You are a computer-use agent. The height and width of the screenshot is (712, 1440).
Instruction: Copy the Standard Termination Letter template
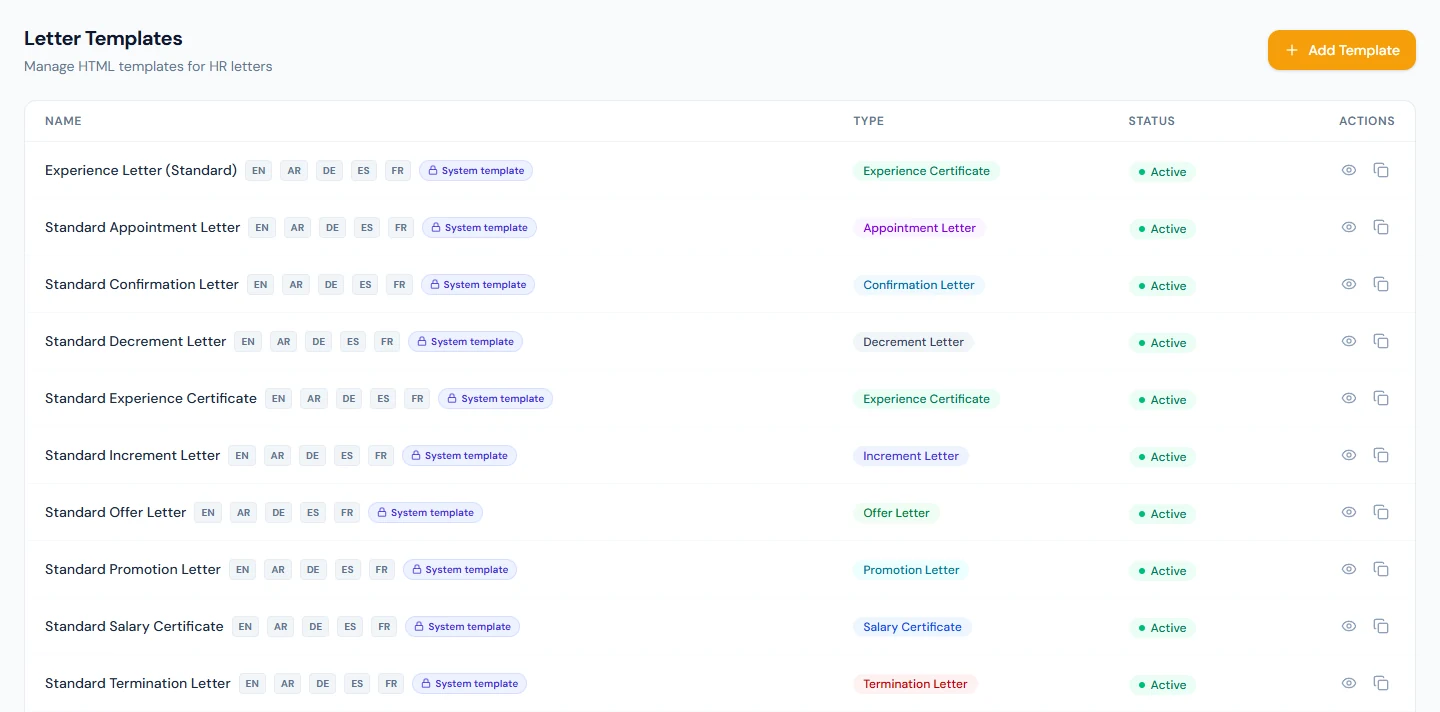1381,683
